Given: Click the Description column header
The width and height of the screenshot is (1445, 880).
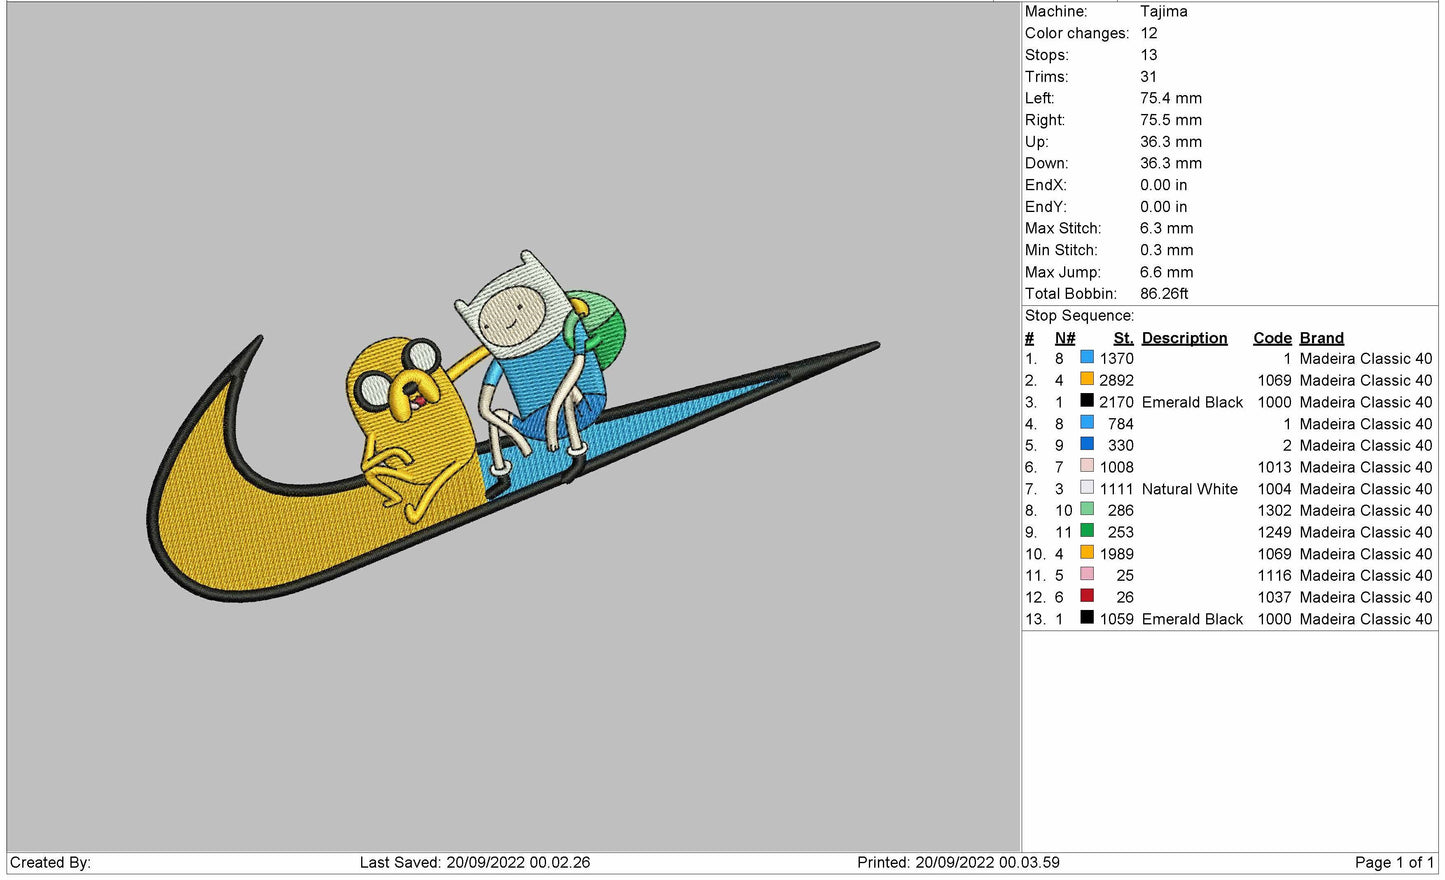Looking at the screenshot, I should pyautogui.click(x=1184, y=338).
